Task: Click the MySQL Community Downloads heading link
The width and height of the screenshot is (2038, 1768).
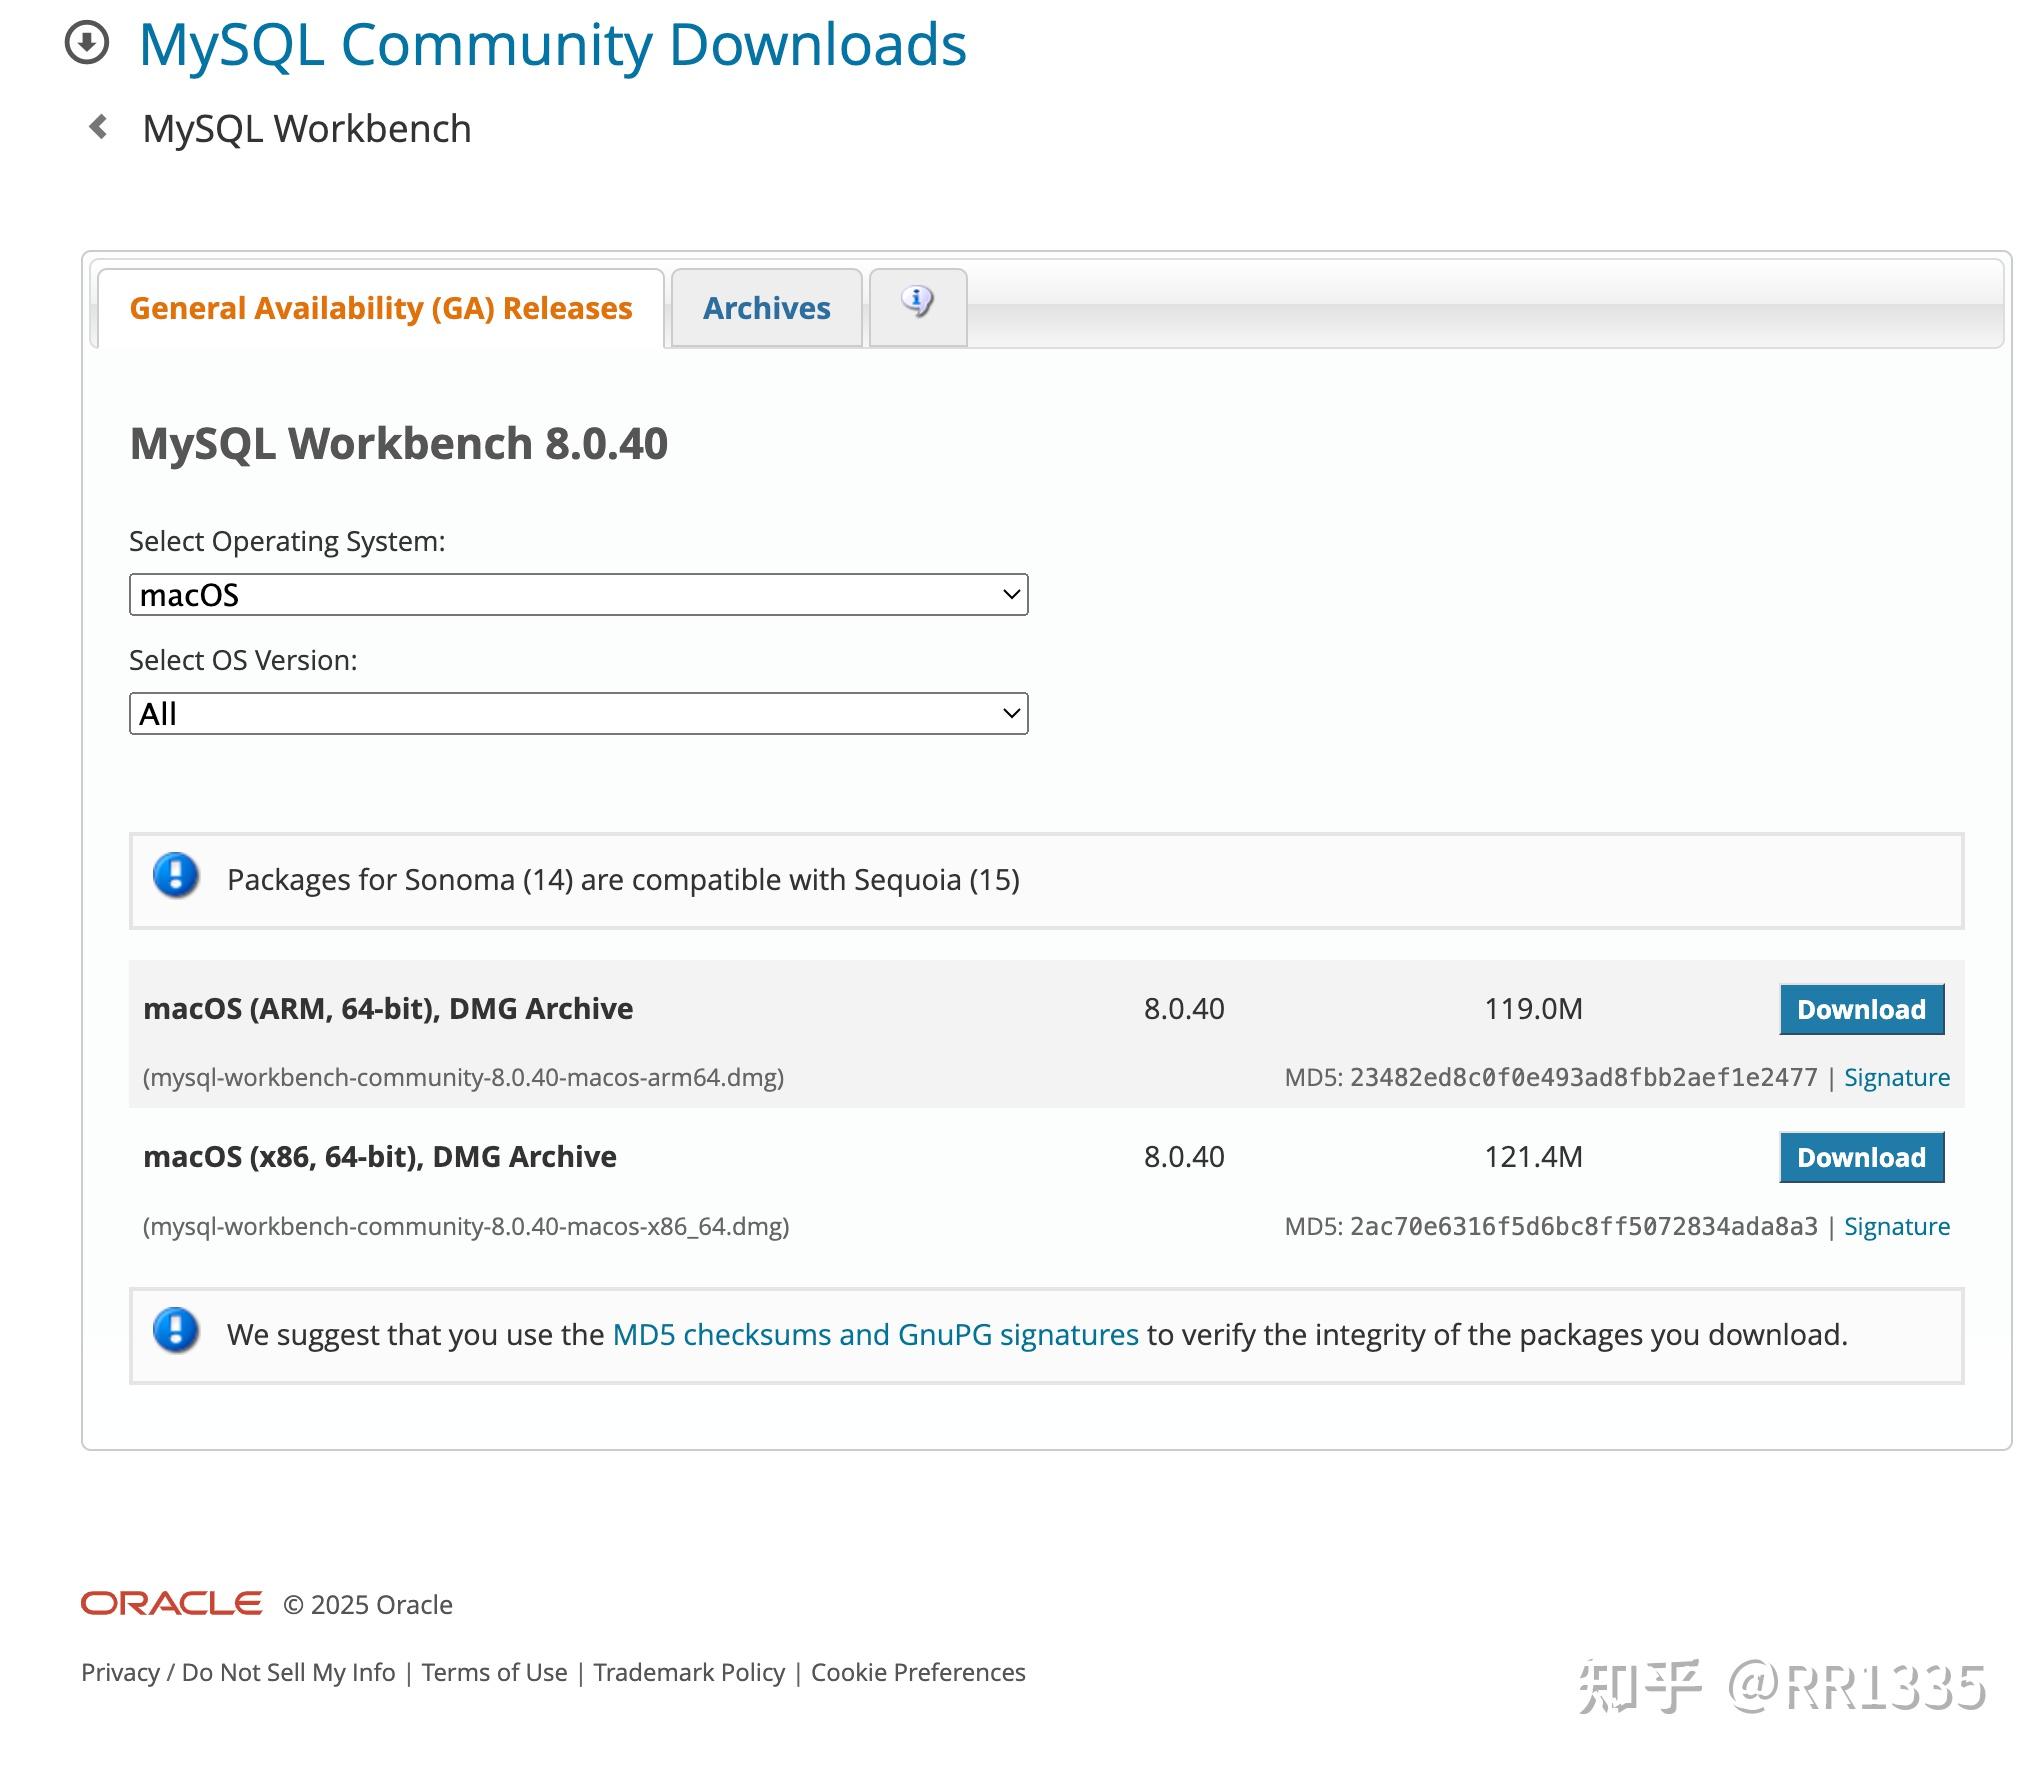Action: (552, 45)
